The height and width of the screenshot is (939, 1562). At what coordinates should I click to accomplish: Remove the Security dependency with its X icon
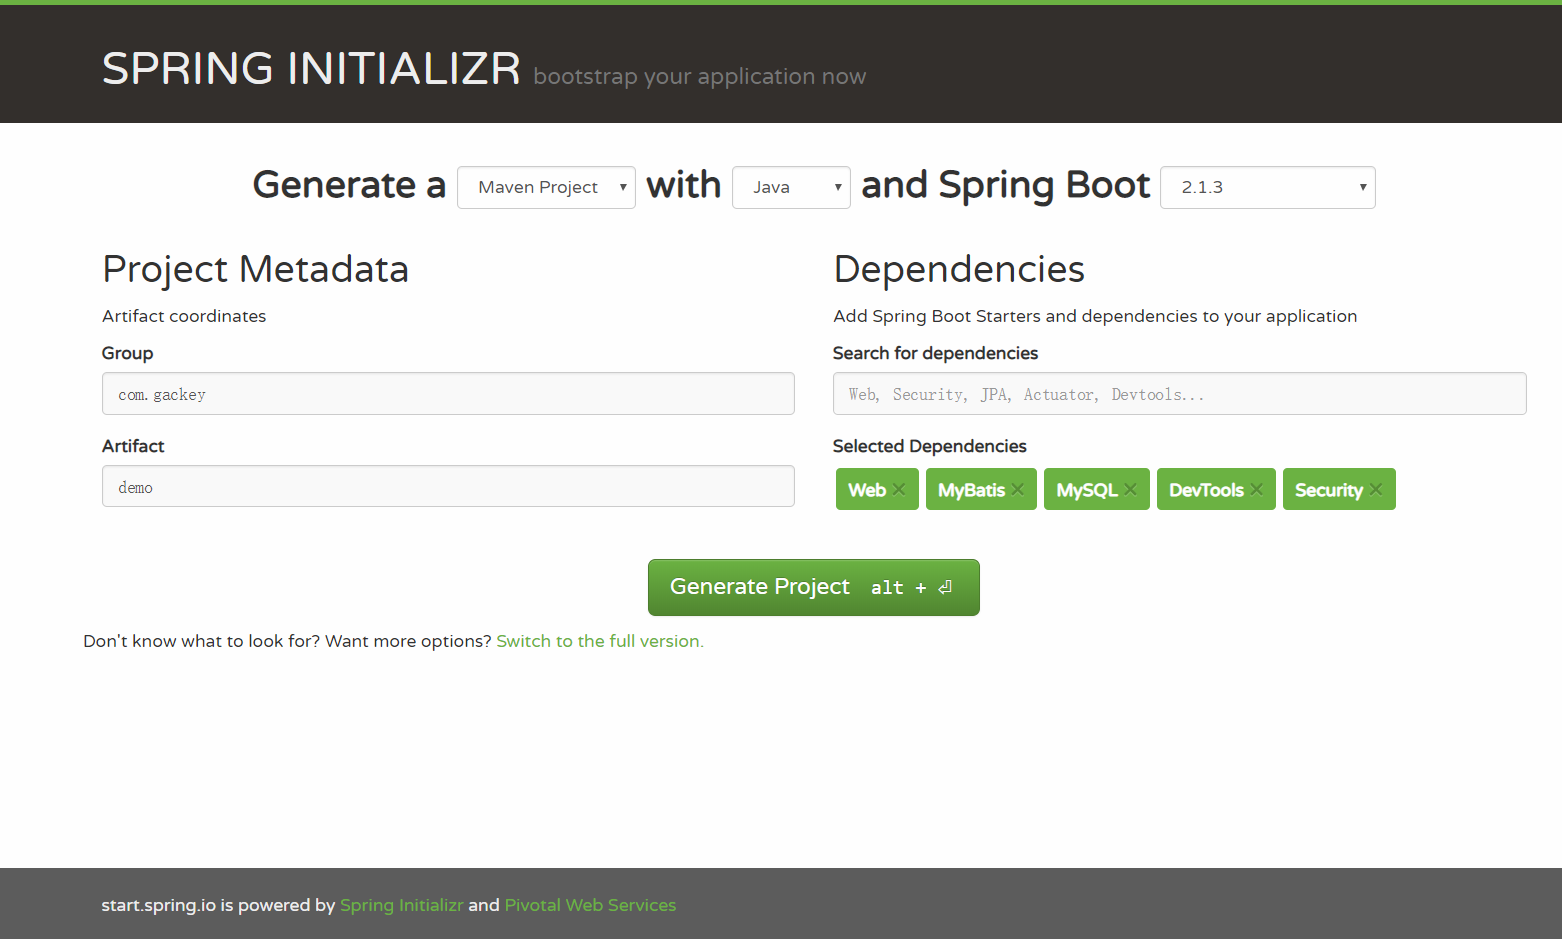pos(1376,489)
